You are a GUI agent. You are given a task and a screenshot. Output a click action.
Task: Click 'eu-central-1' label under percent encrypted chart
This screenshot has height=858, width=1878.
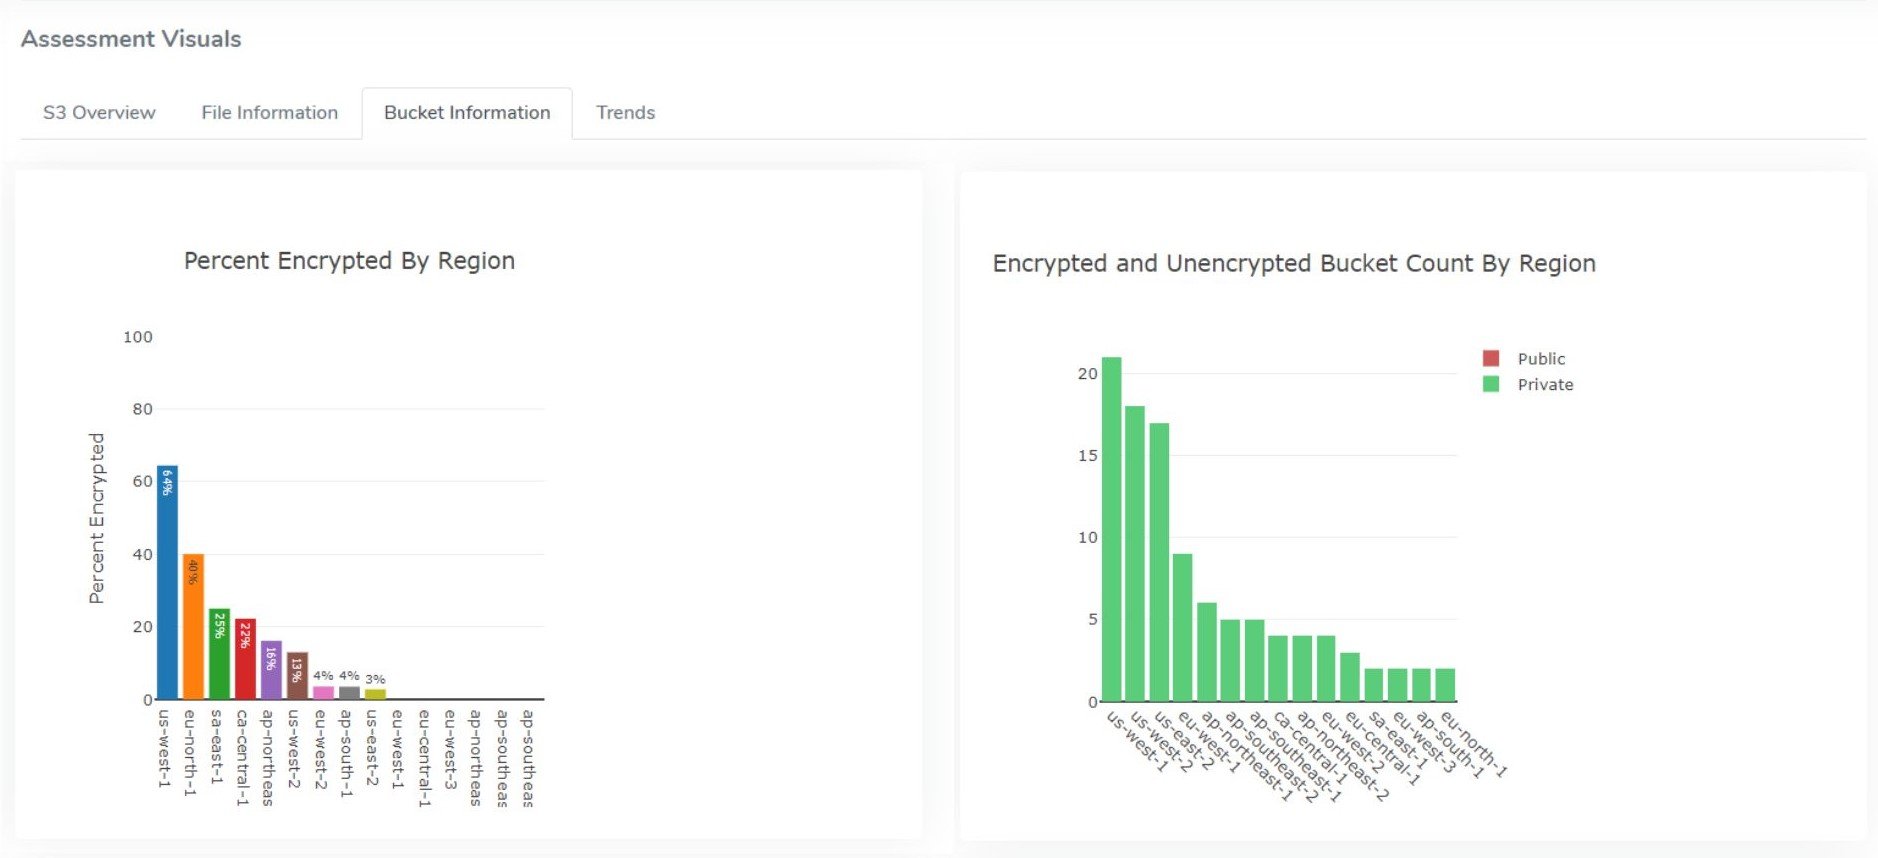click(424, 758)
